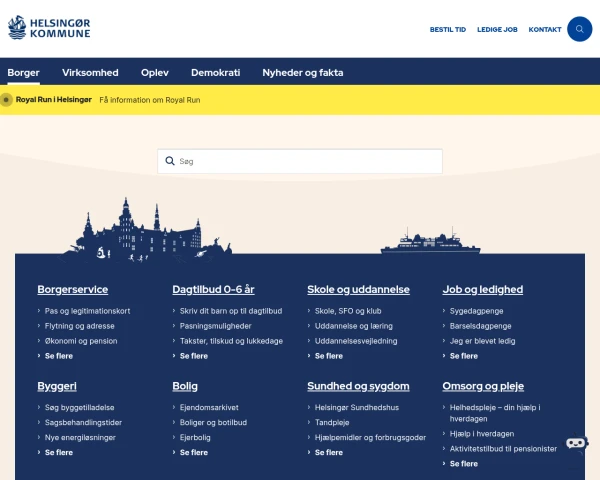The image size is (600, 480).
Task: Expand Se flere under Bolig
Action: (194, 452)
